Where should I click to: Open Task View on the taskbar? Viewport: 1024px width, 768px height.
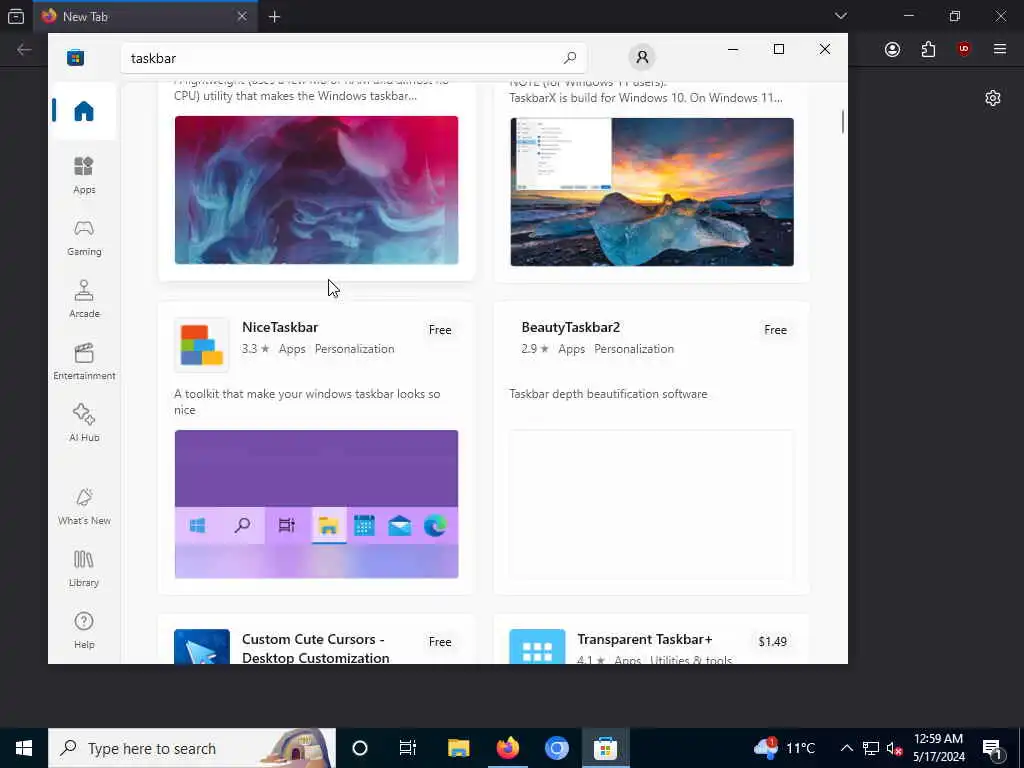(x=408, y=748)
